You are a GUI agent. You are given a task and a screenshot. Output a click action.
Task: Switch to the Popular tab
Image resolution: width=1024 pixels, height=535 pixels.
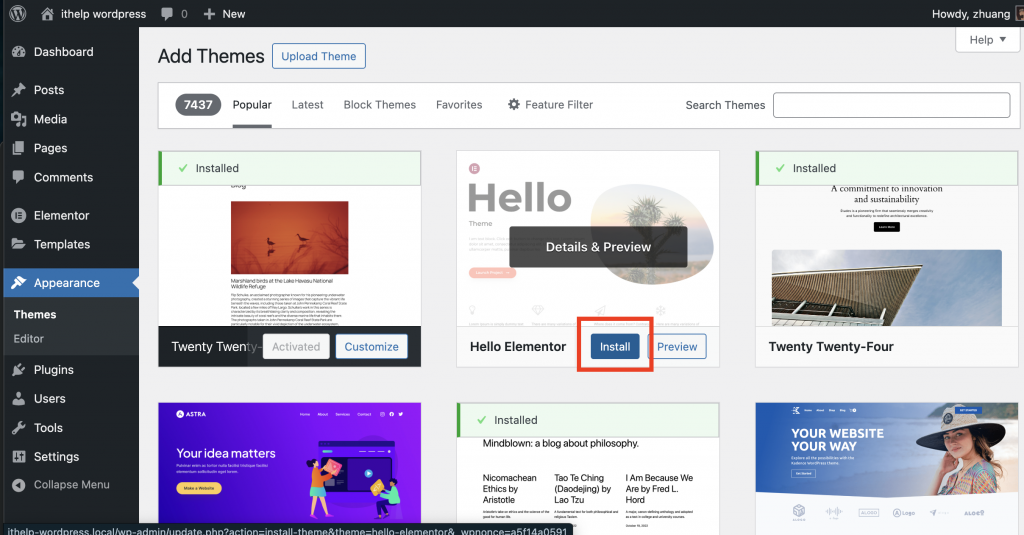click(x=252, y=105)
